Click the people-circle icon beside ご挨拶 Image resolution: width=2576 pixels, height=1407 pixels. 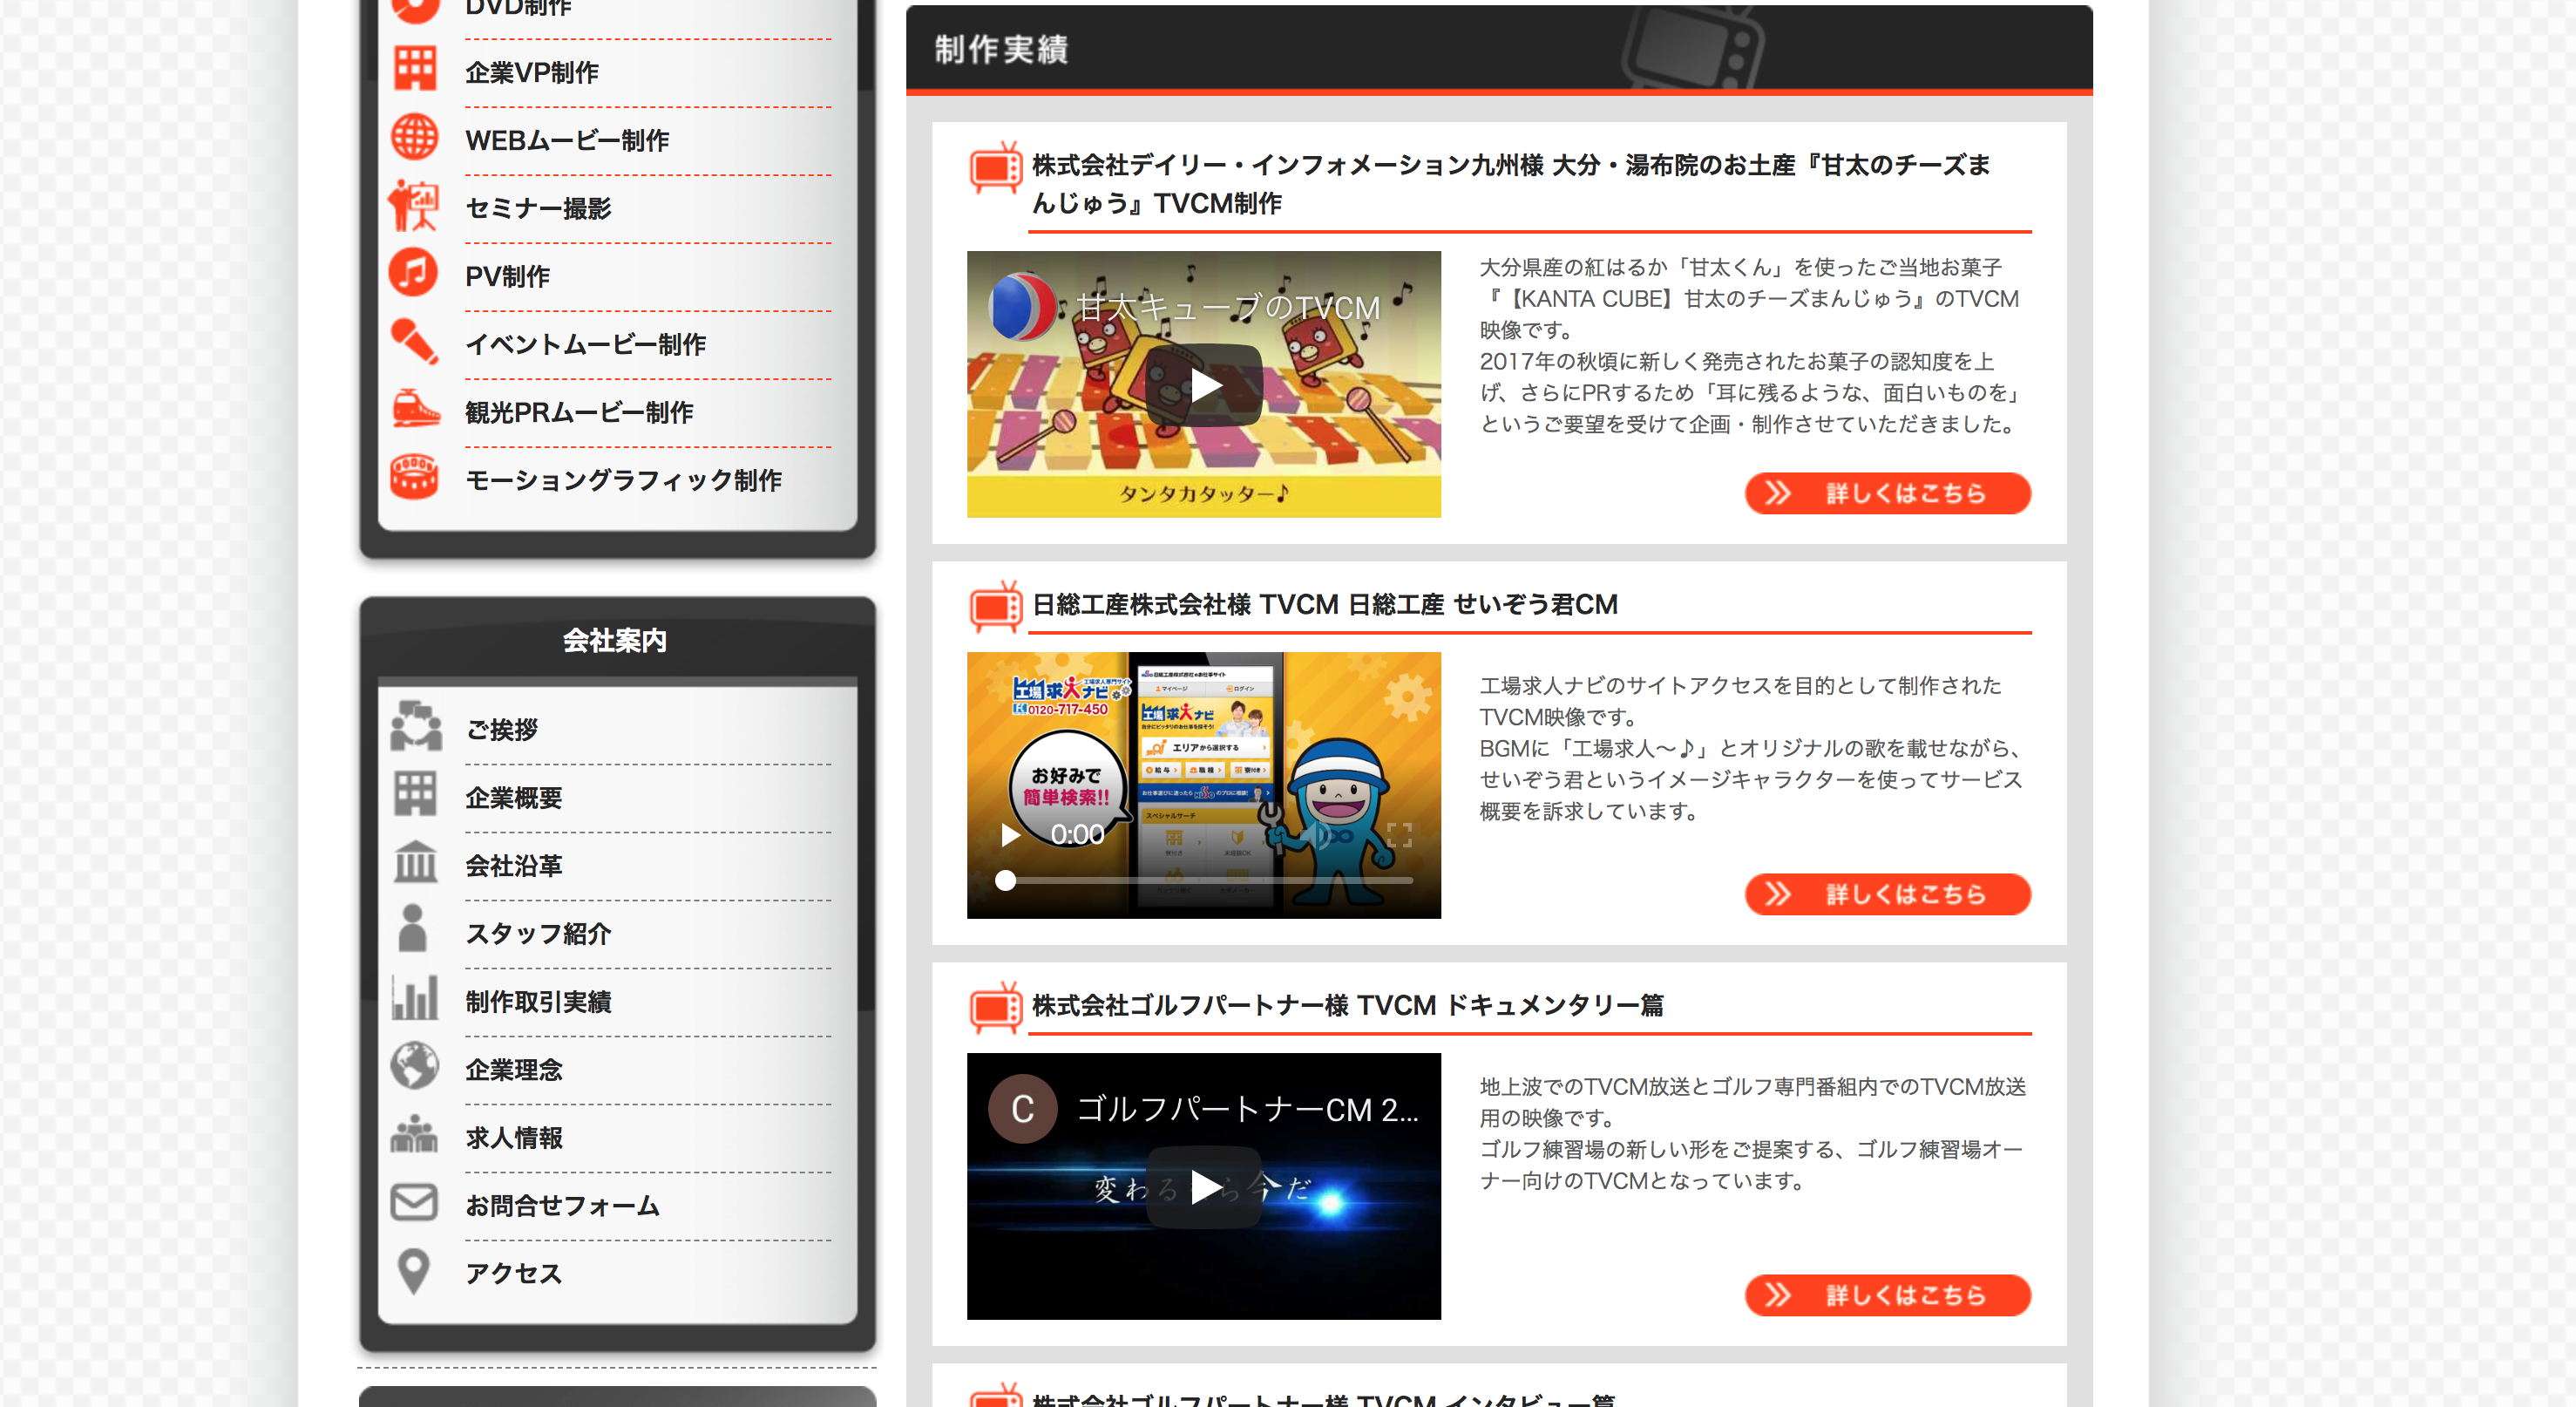point(416,728)
